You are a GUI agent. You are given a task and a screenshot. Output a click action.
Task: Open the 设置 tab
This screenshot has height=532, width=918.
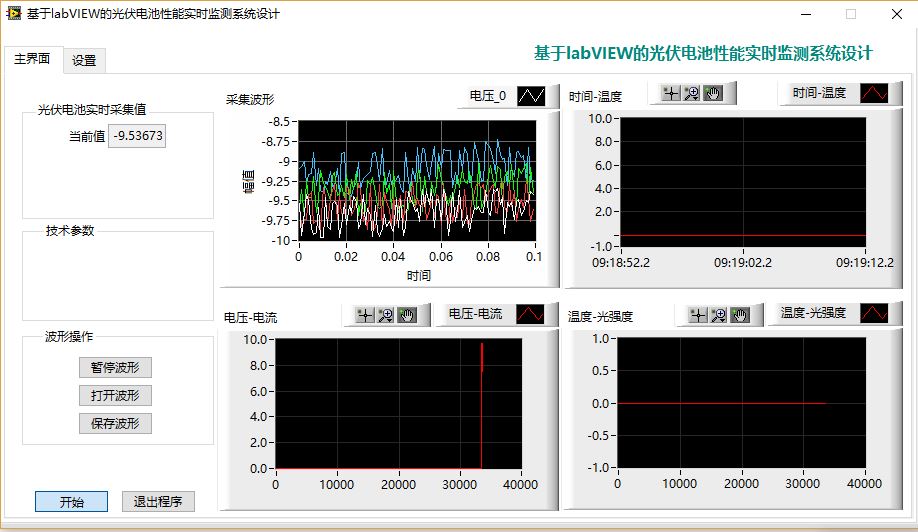(x=84, y=60)
